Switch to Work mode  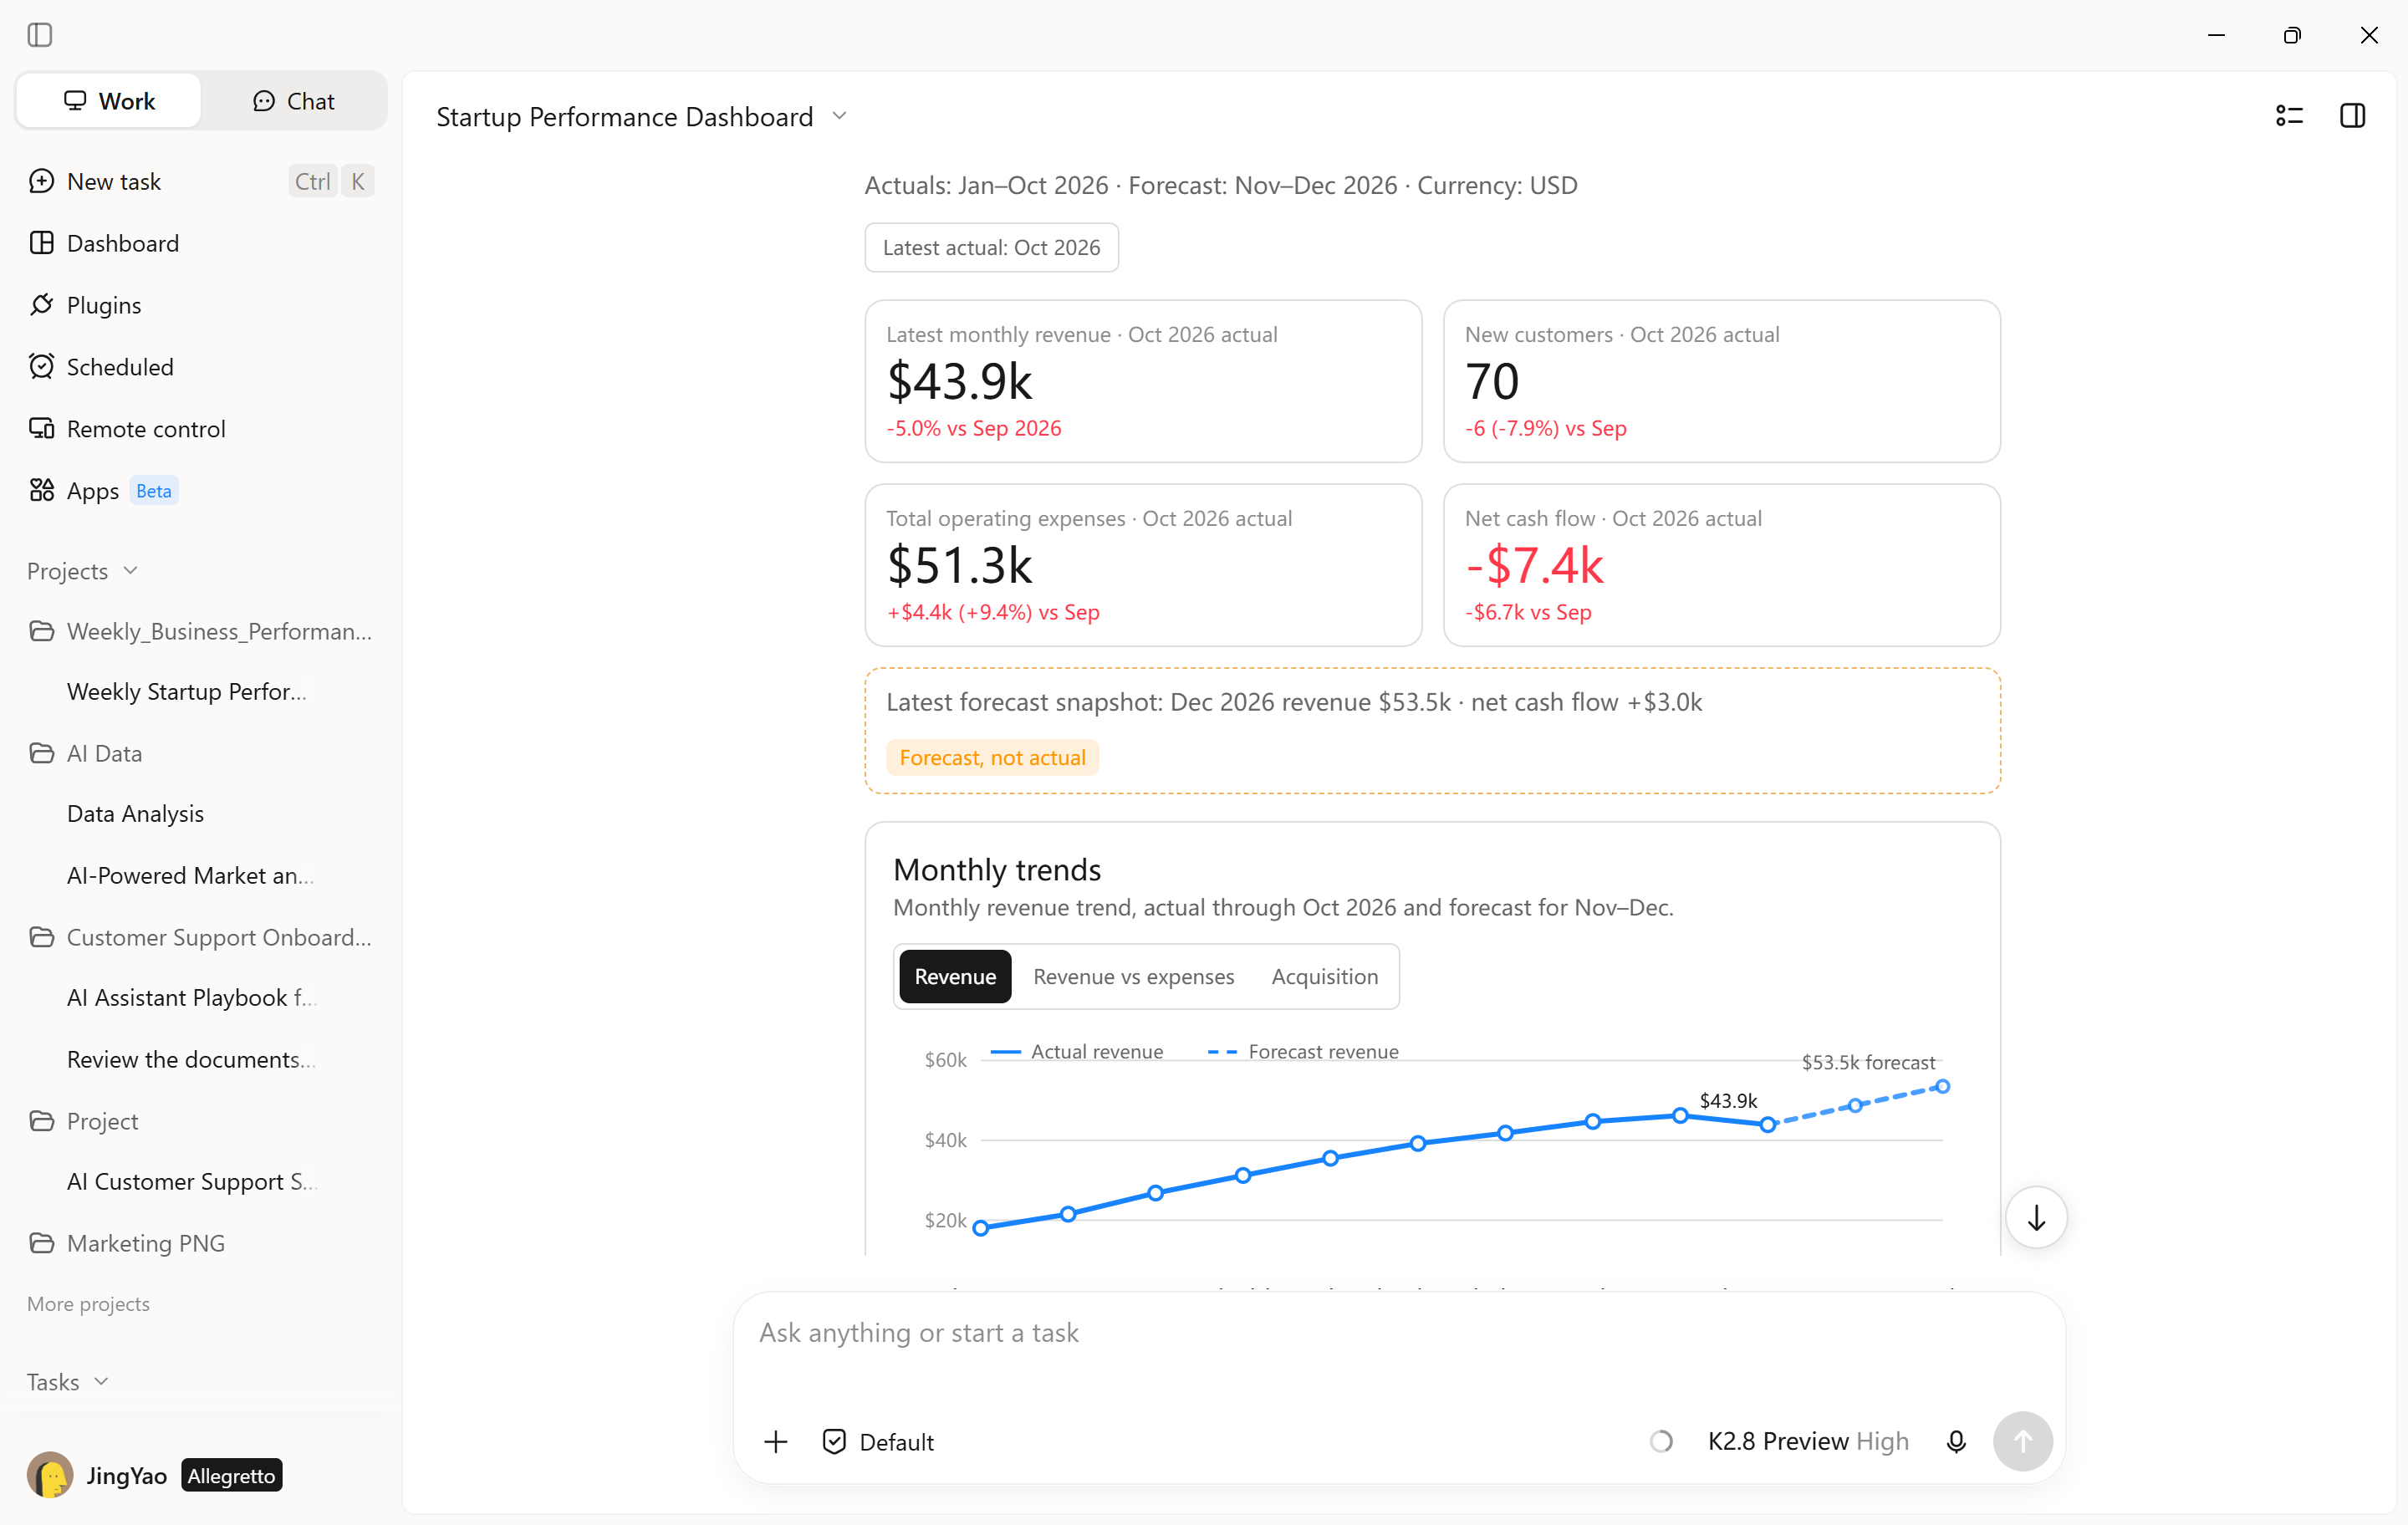click(x=109, y=101)
